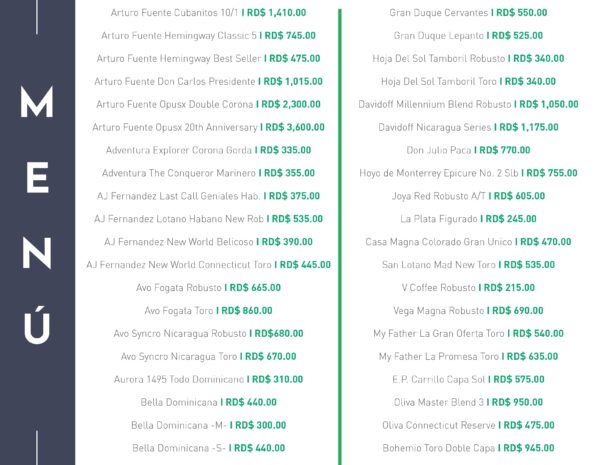This screenshot has width=605, height=465.
Task: Click Gran Duque Cervantes item
Action: click(468, 13)
